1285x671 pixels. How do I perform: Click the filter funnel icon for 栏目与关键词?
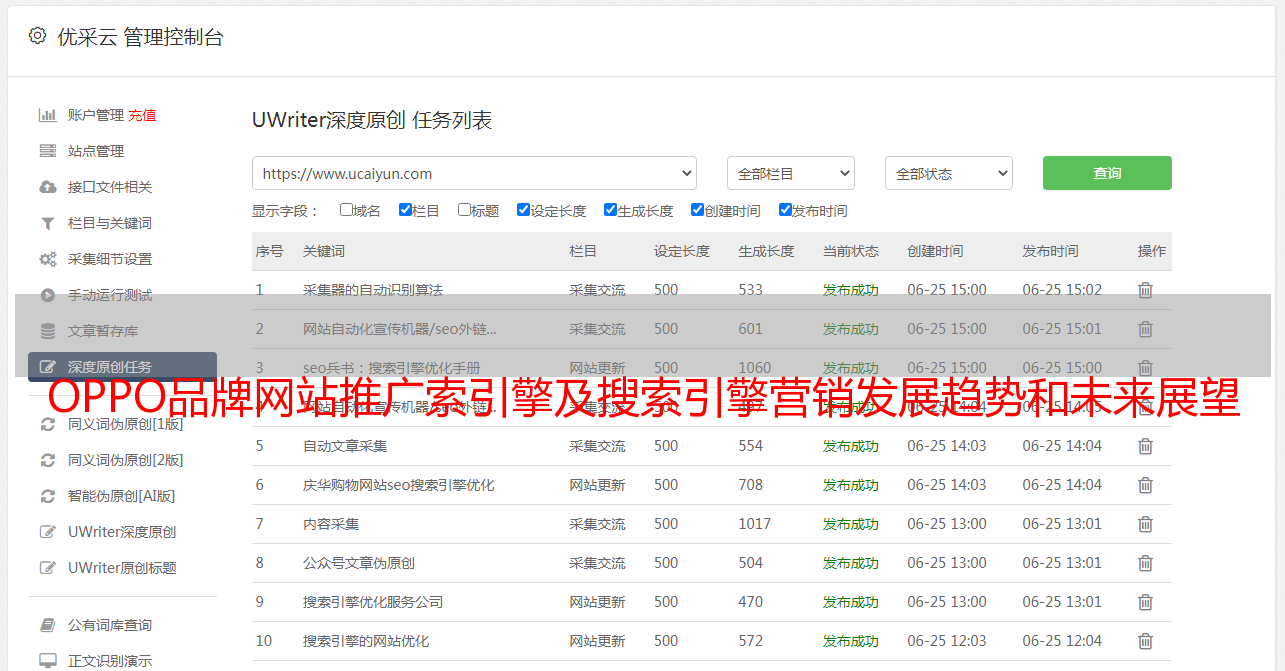(x=47, y=223)
